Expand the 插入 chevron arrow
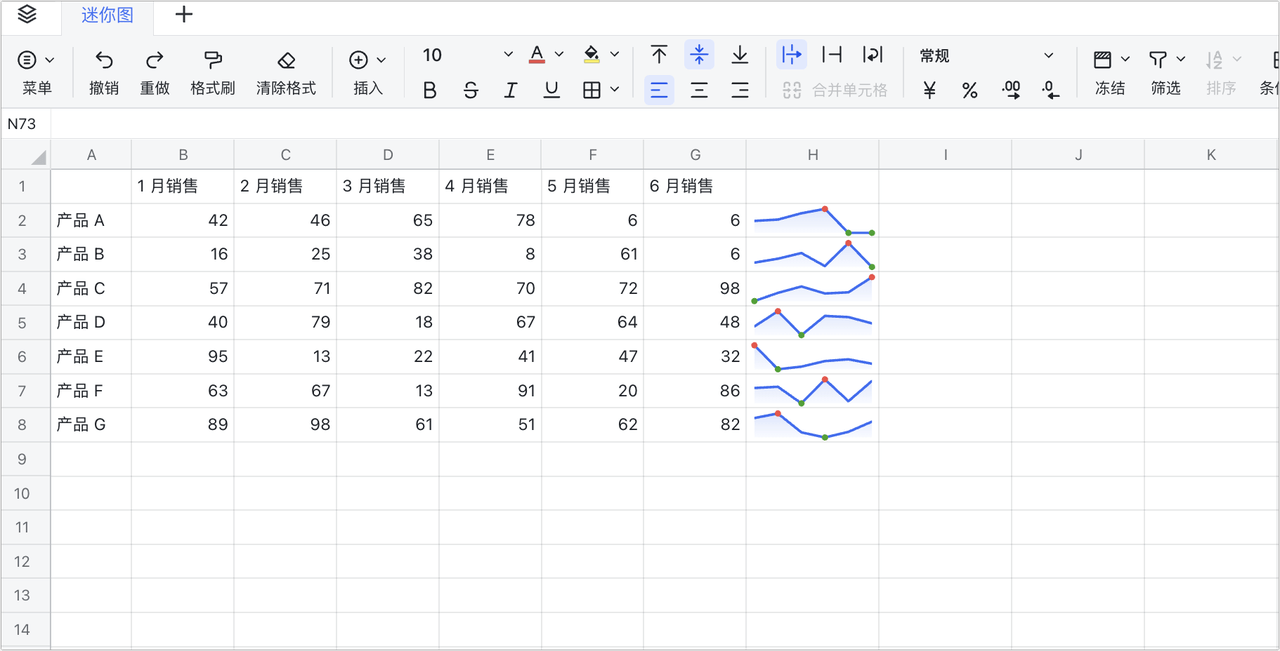This screenshot has height=651, width=1280. [x=381, y=60]
